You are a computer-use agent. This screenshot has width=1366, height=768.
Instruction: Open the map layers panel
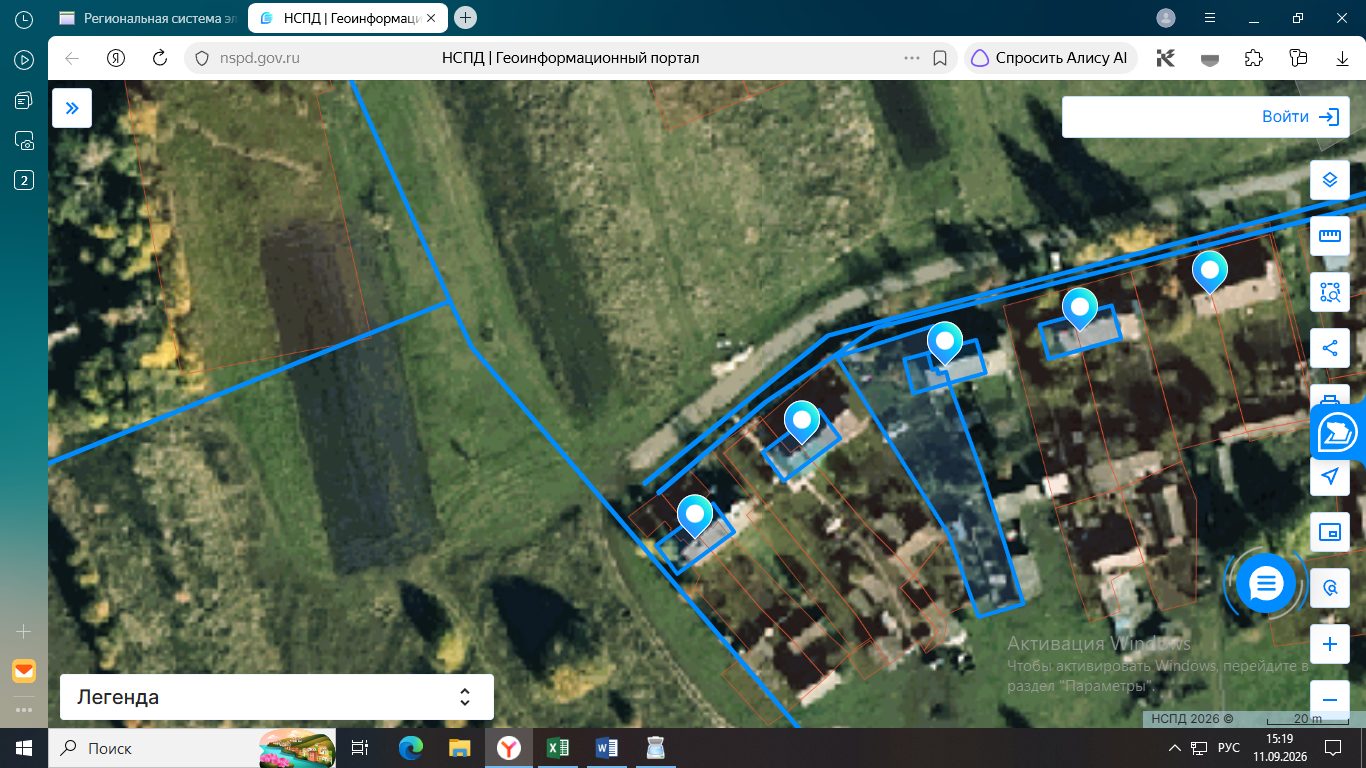coord(1329,180)
